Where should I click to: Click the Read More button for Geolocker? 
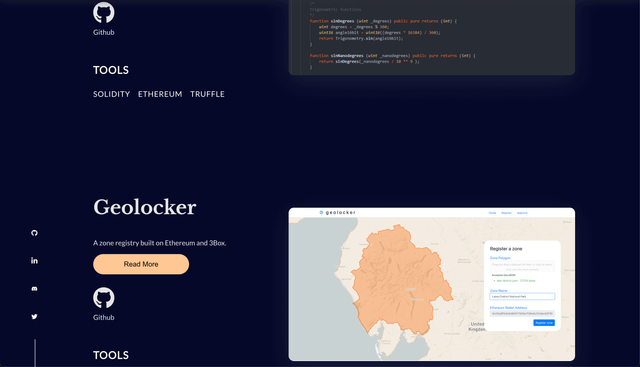(x=141, y=264)
